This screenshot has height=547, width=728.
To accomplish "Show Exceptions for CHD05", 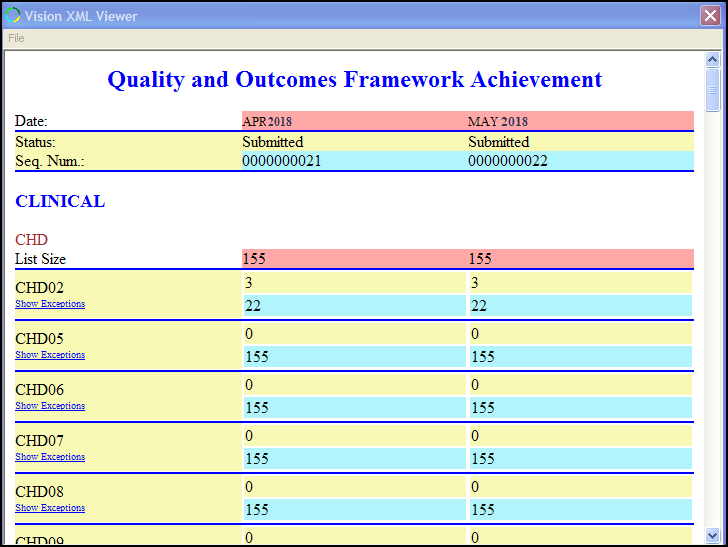I will click(x=50, y=355).
